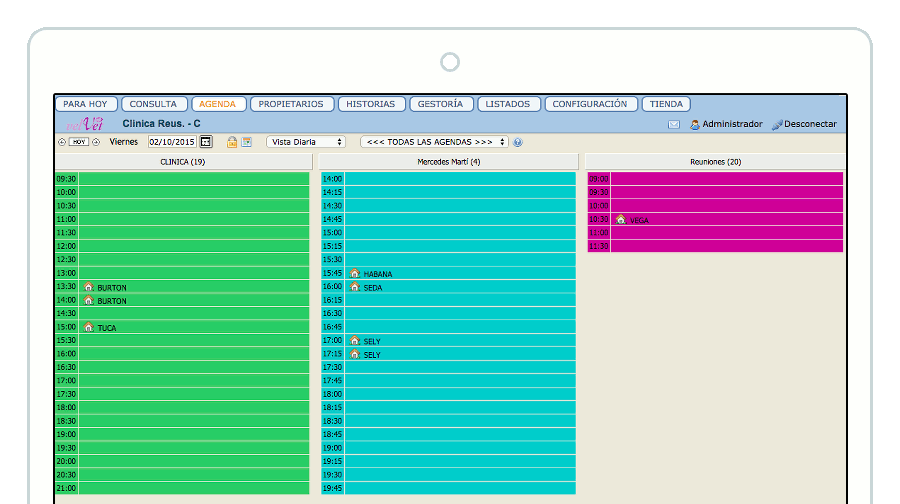
Task: Expand the TODAS LAS AGENDAS selector
Action: tap(434, 142)
